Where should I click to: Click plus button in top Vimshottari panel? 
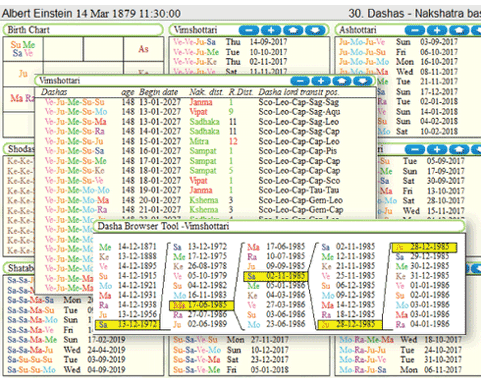point(271,30)
